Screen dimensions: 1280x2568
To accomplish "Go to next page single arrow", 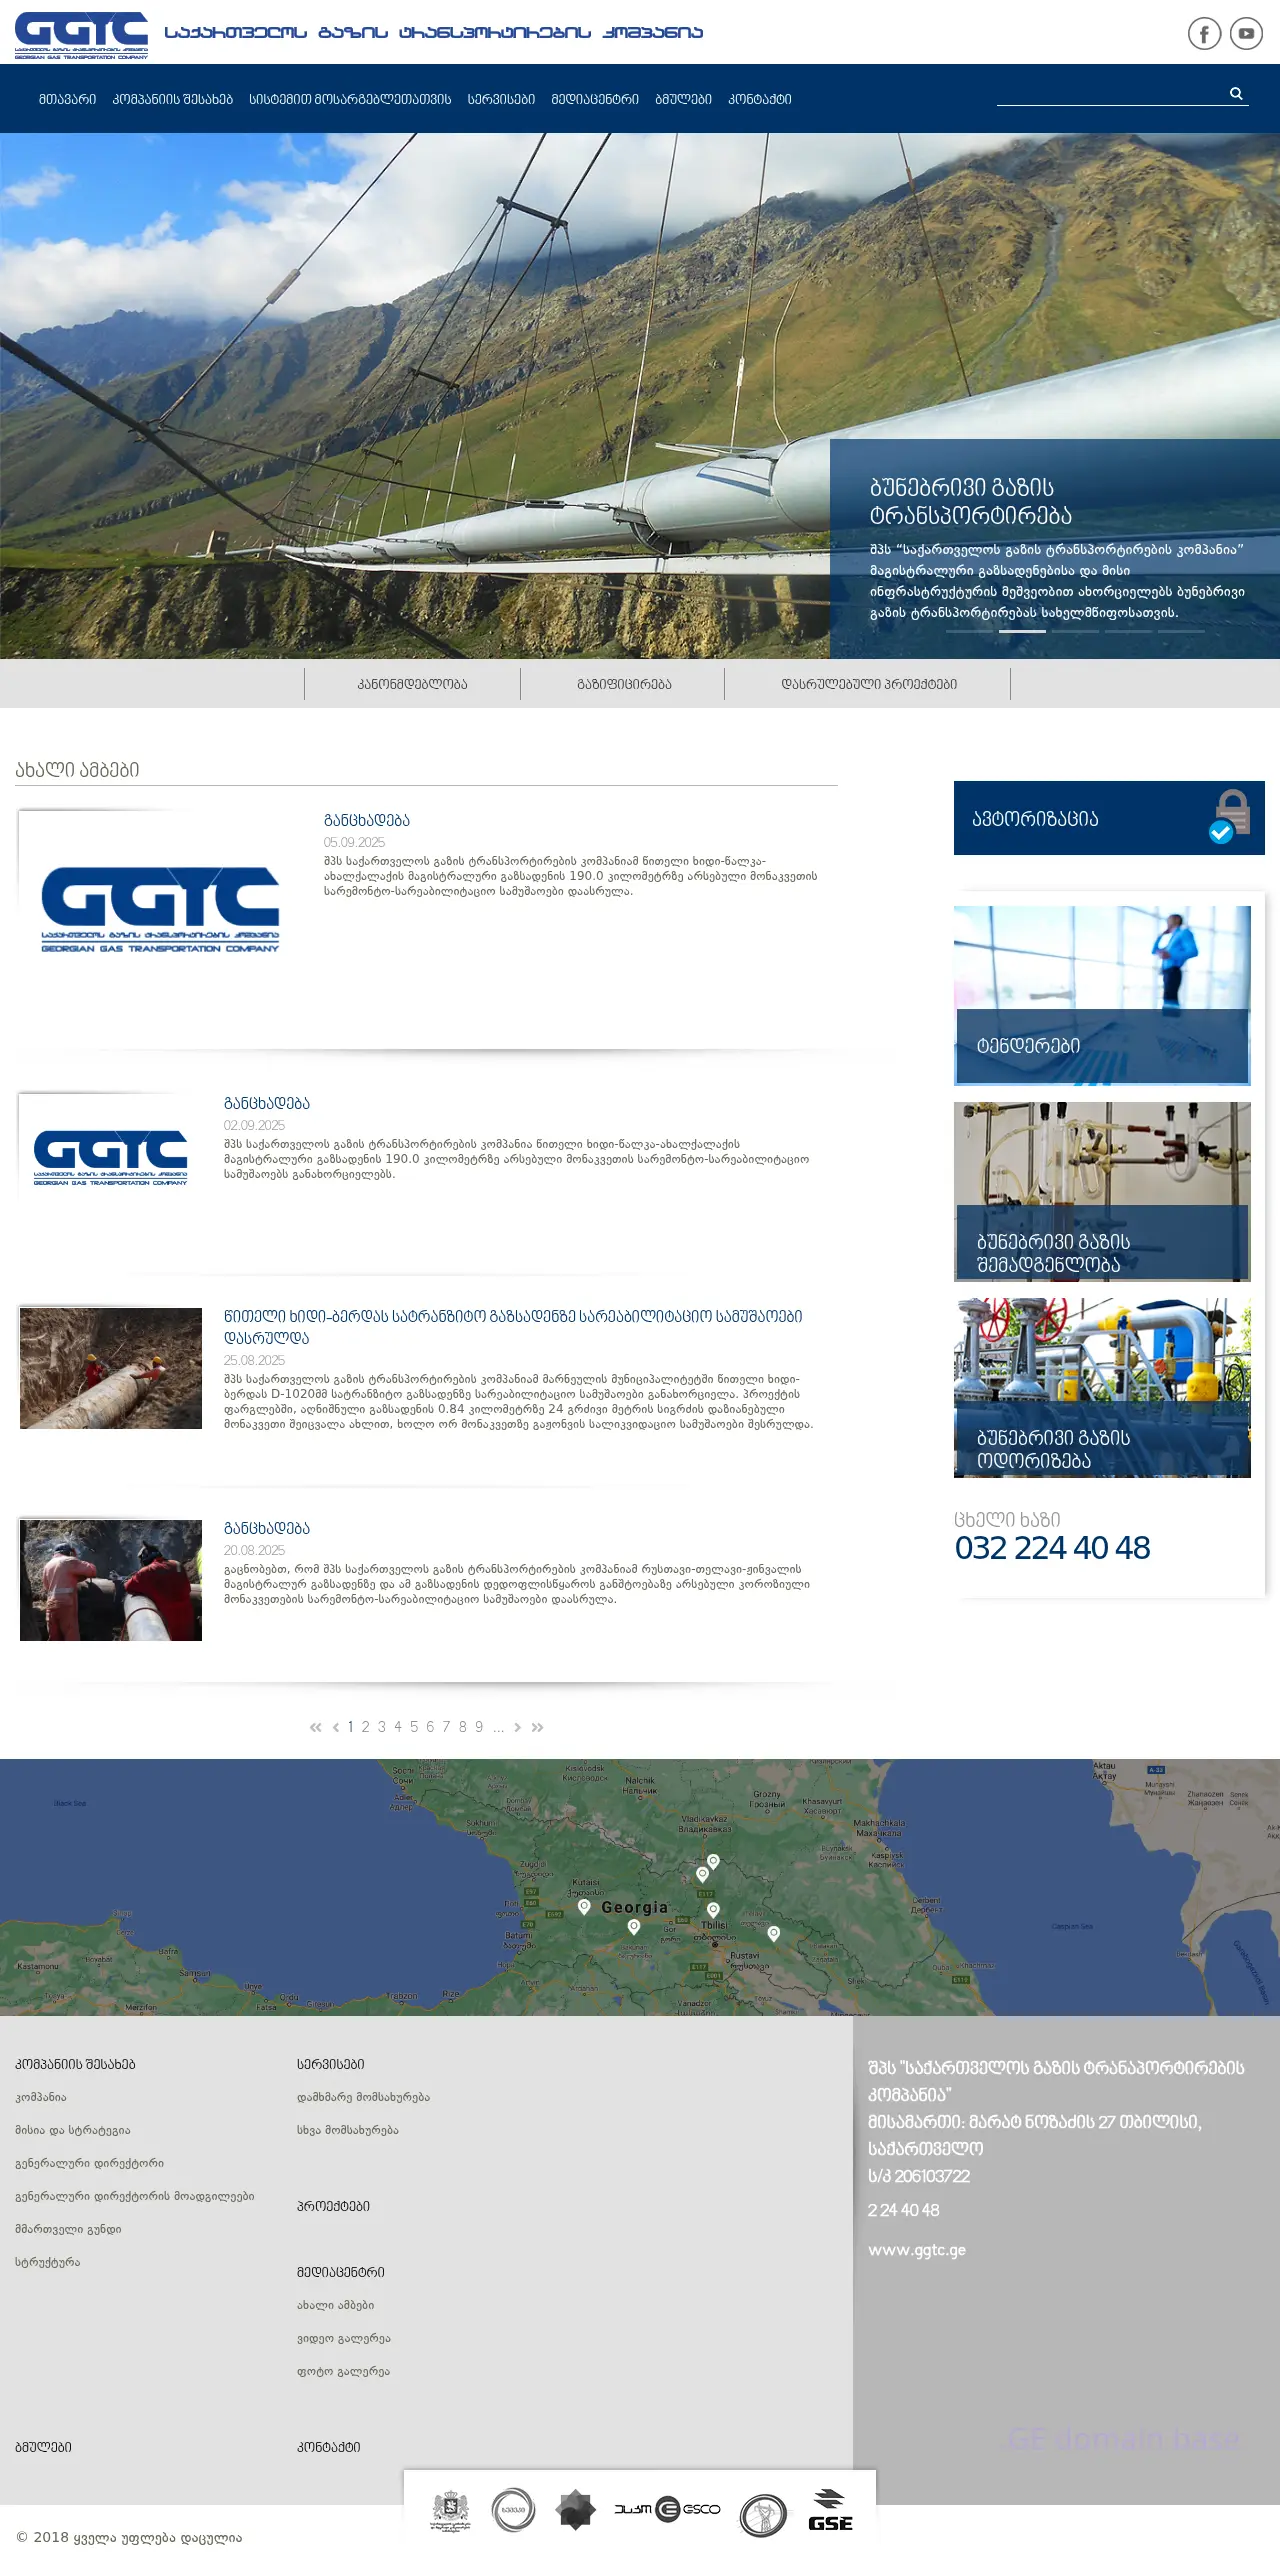I will click(x=517, y=1727).
